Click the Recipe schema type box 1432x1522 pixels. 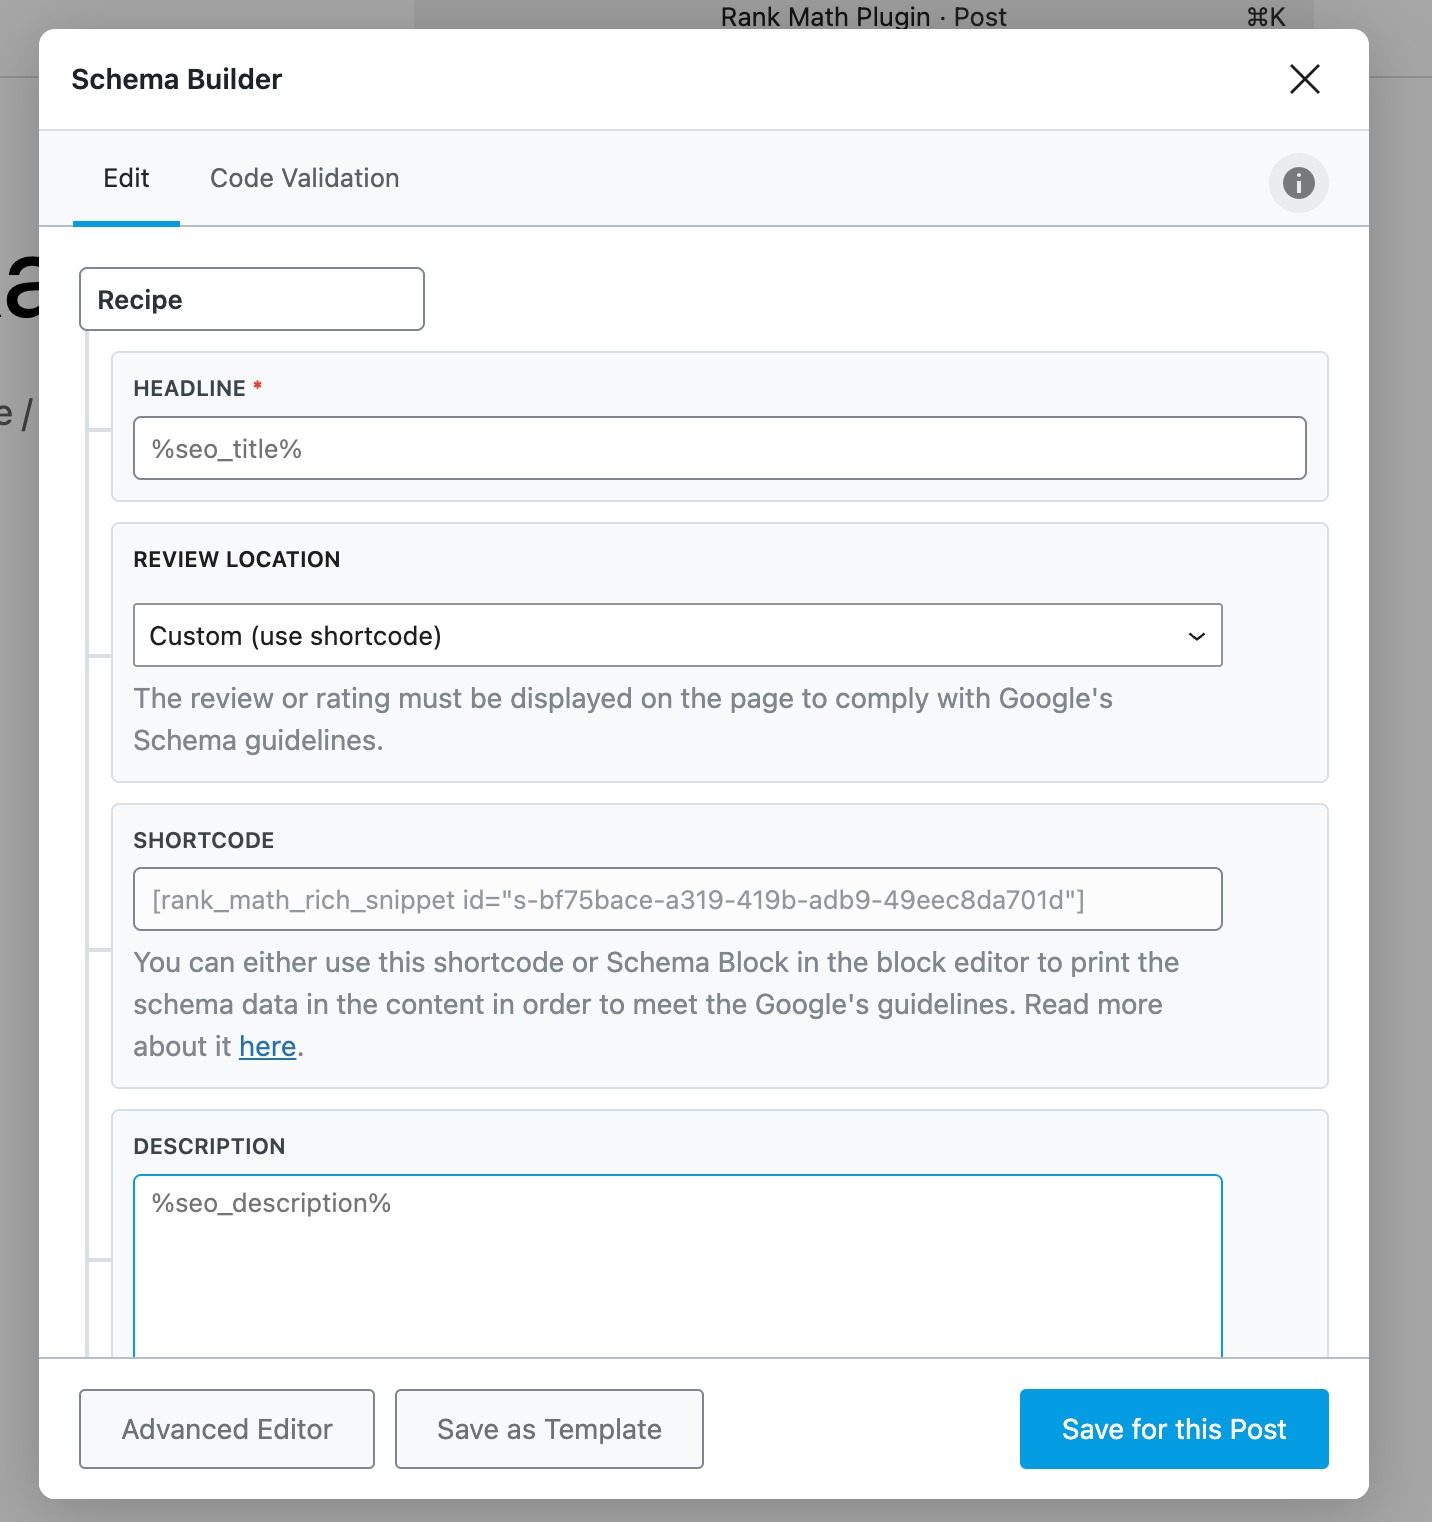click(x=251, y=299)
